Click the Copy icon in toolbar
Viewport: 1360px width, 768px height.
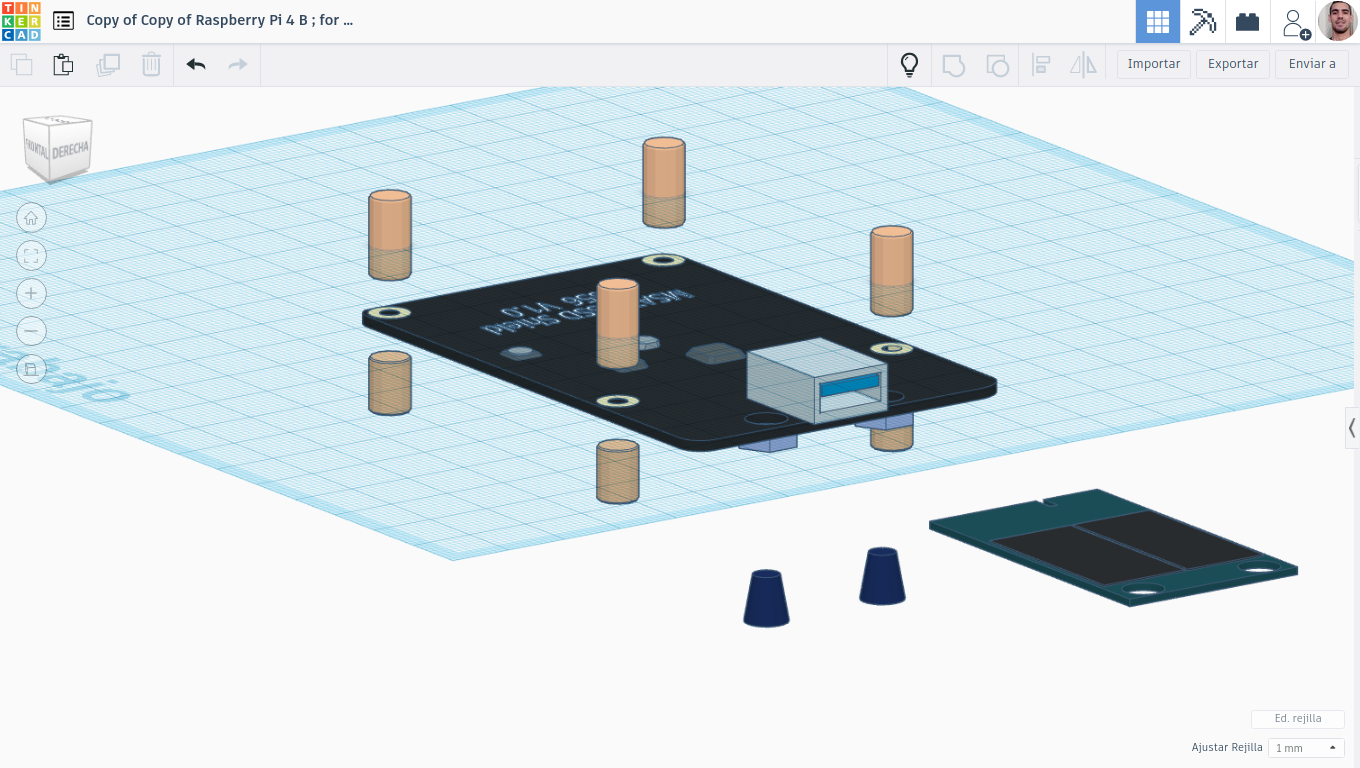[21, 65]
